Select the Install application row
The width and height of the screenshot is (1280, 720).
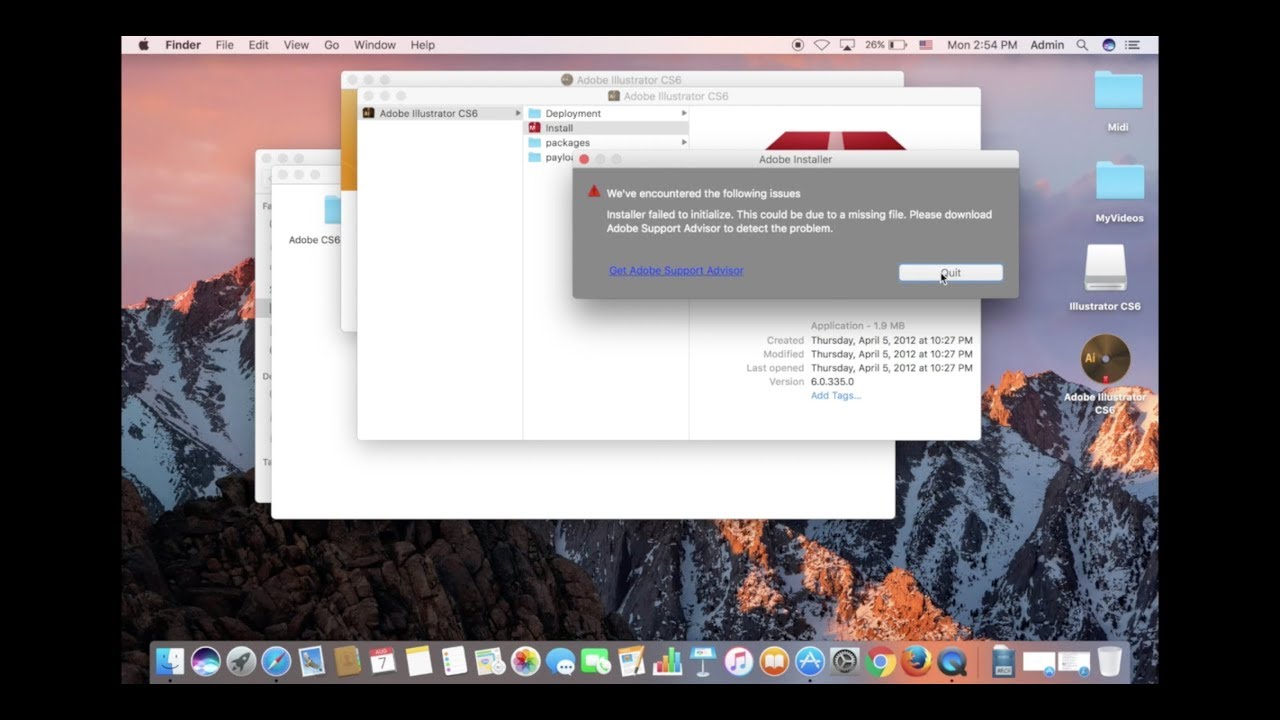[x=606, y=128]
